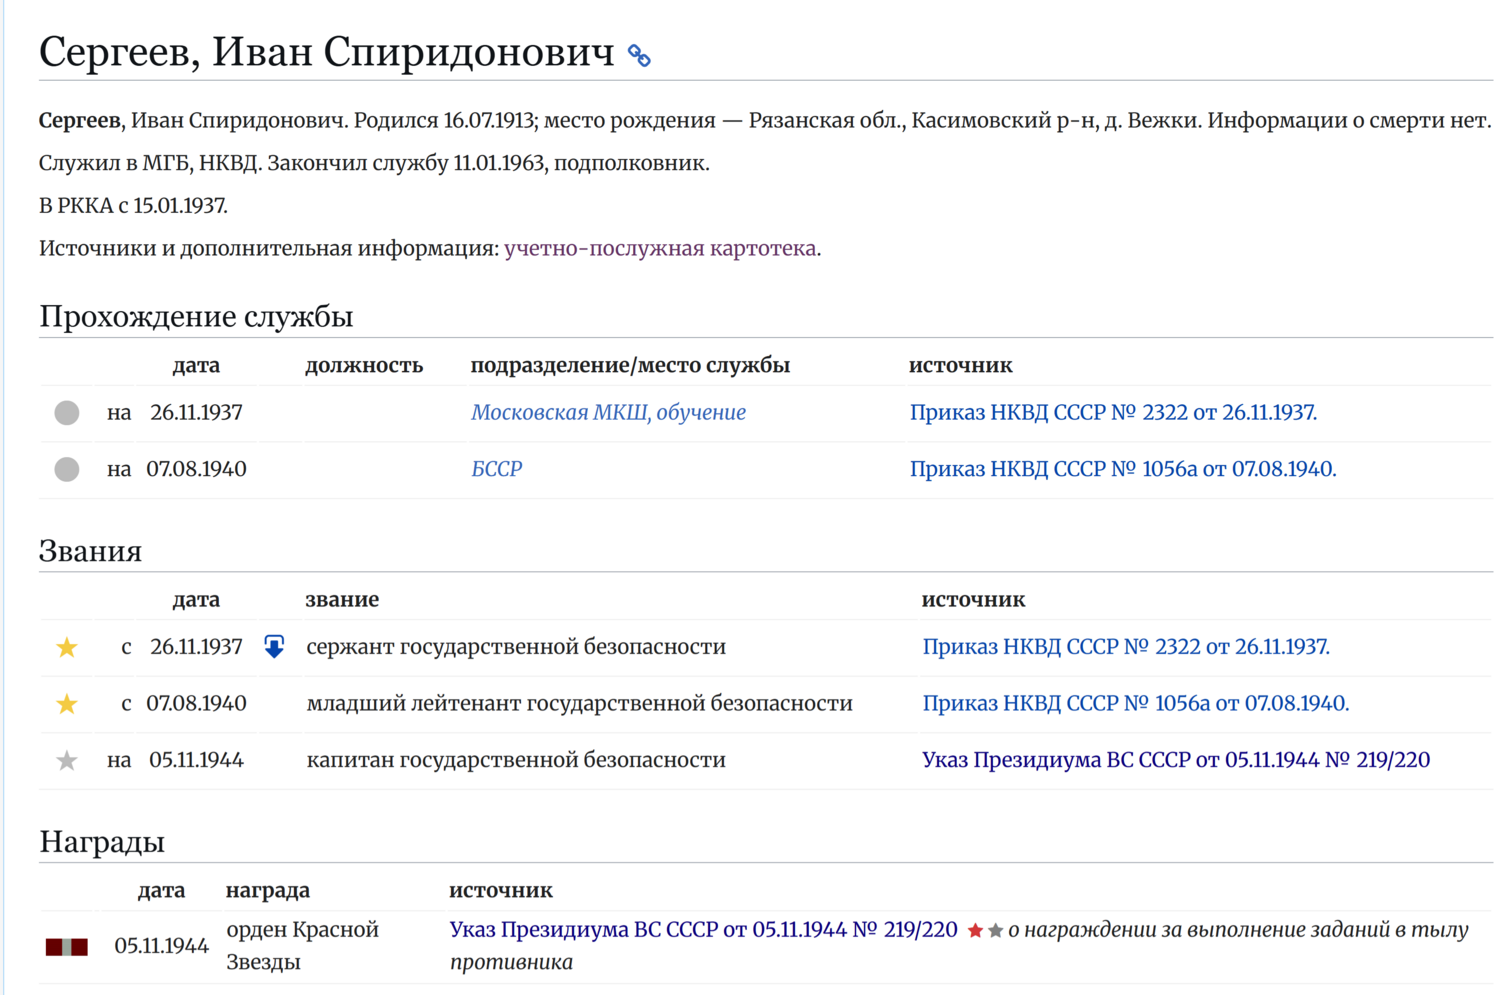Image resolution: width=1500 pixels, height=995 pixels.
Task: Open Приказ НКВД № 1056а in the service table
Action: pyautogui.click(x=1122, y=469)
